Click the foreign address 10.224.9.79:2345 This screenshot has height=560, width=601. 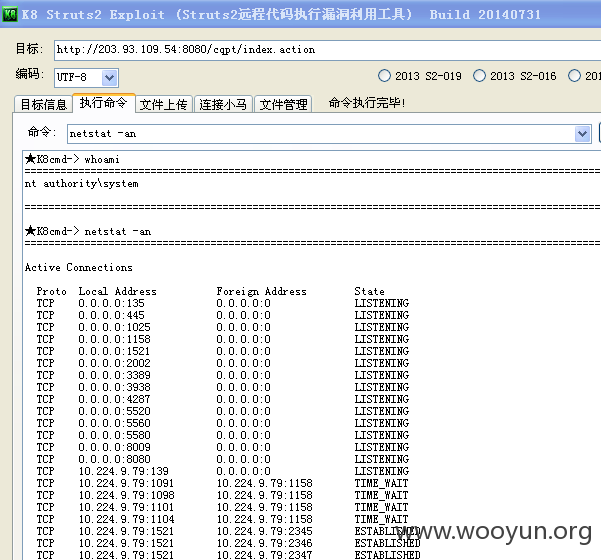265,531
